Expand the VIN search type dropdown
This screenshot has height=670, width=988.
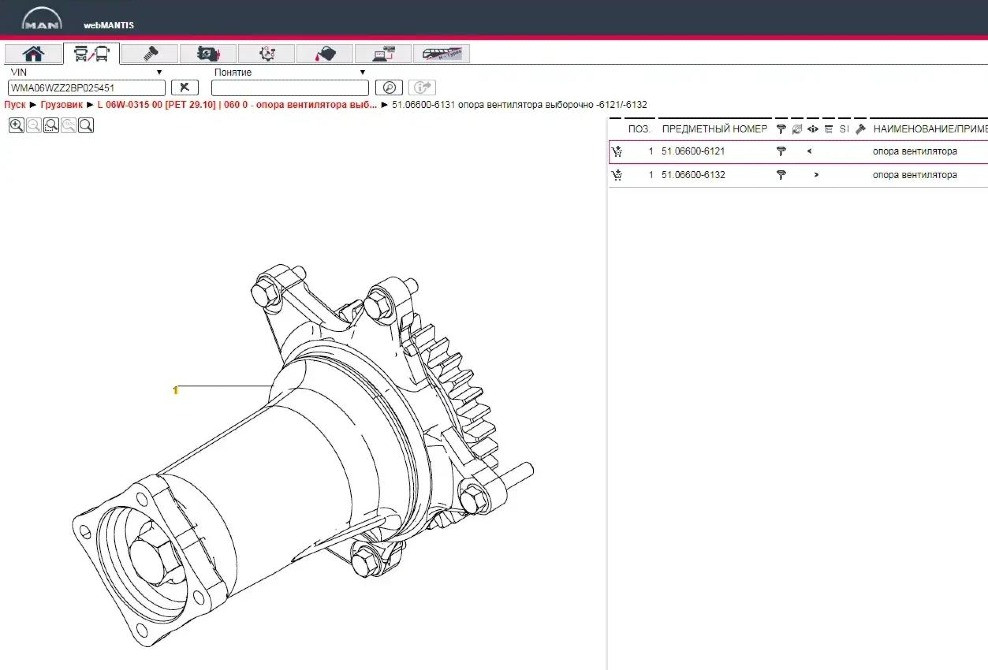159,72
